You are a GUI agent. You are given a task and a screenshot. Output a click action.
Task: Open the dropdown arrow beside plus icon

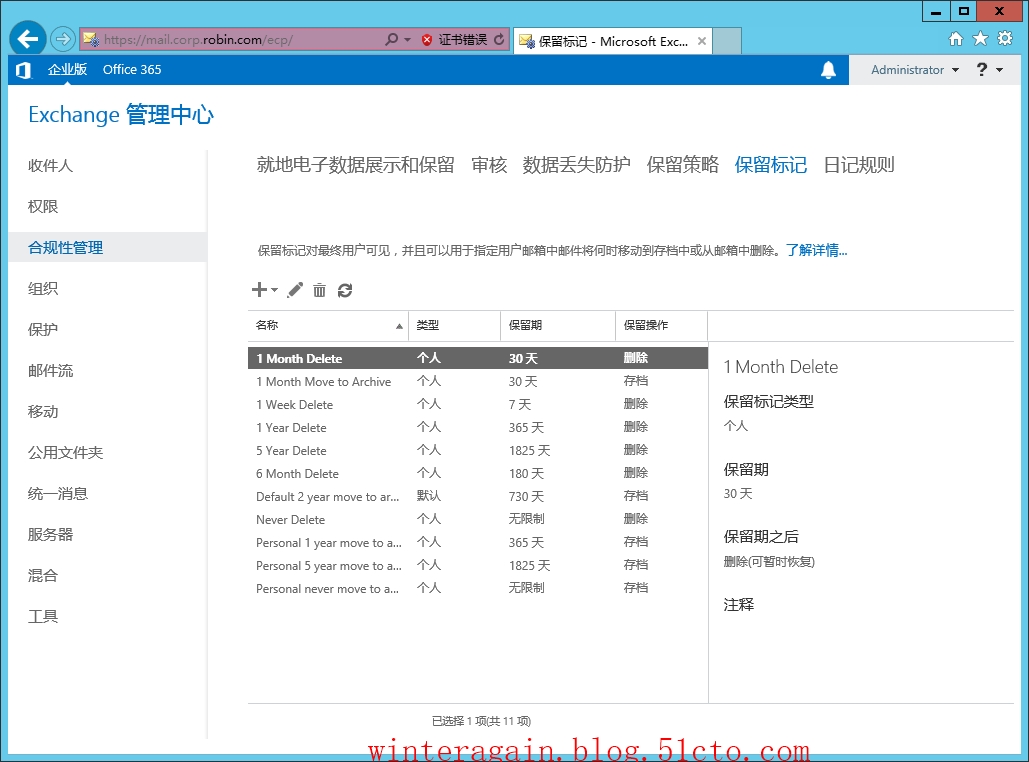(x=275, y=289)
